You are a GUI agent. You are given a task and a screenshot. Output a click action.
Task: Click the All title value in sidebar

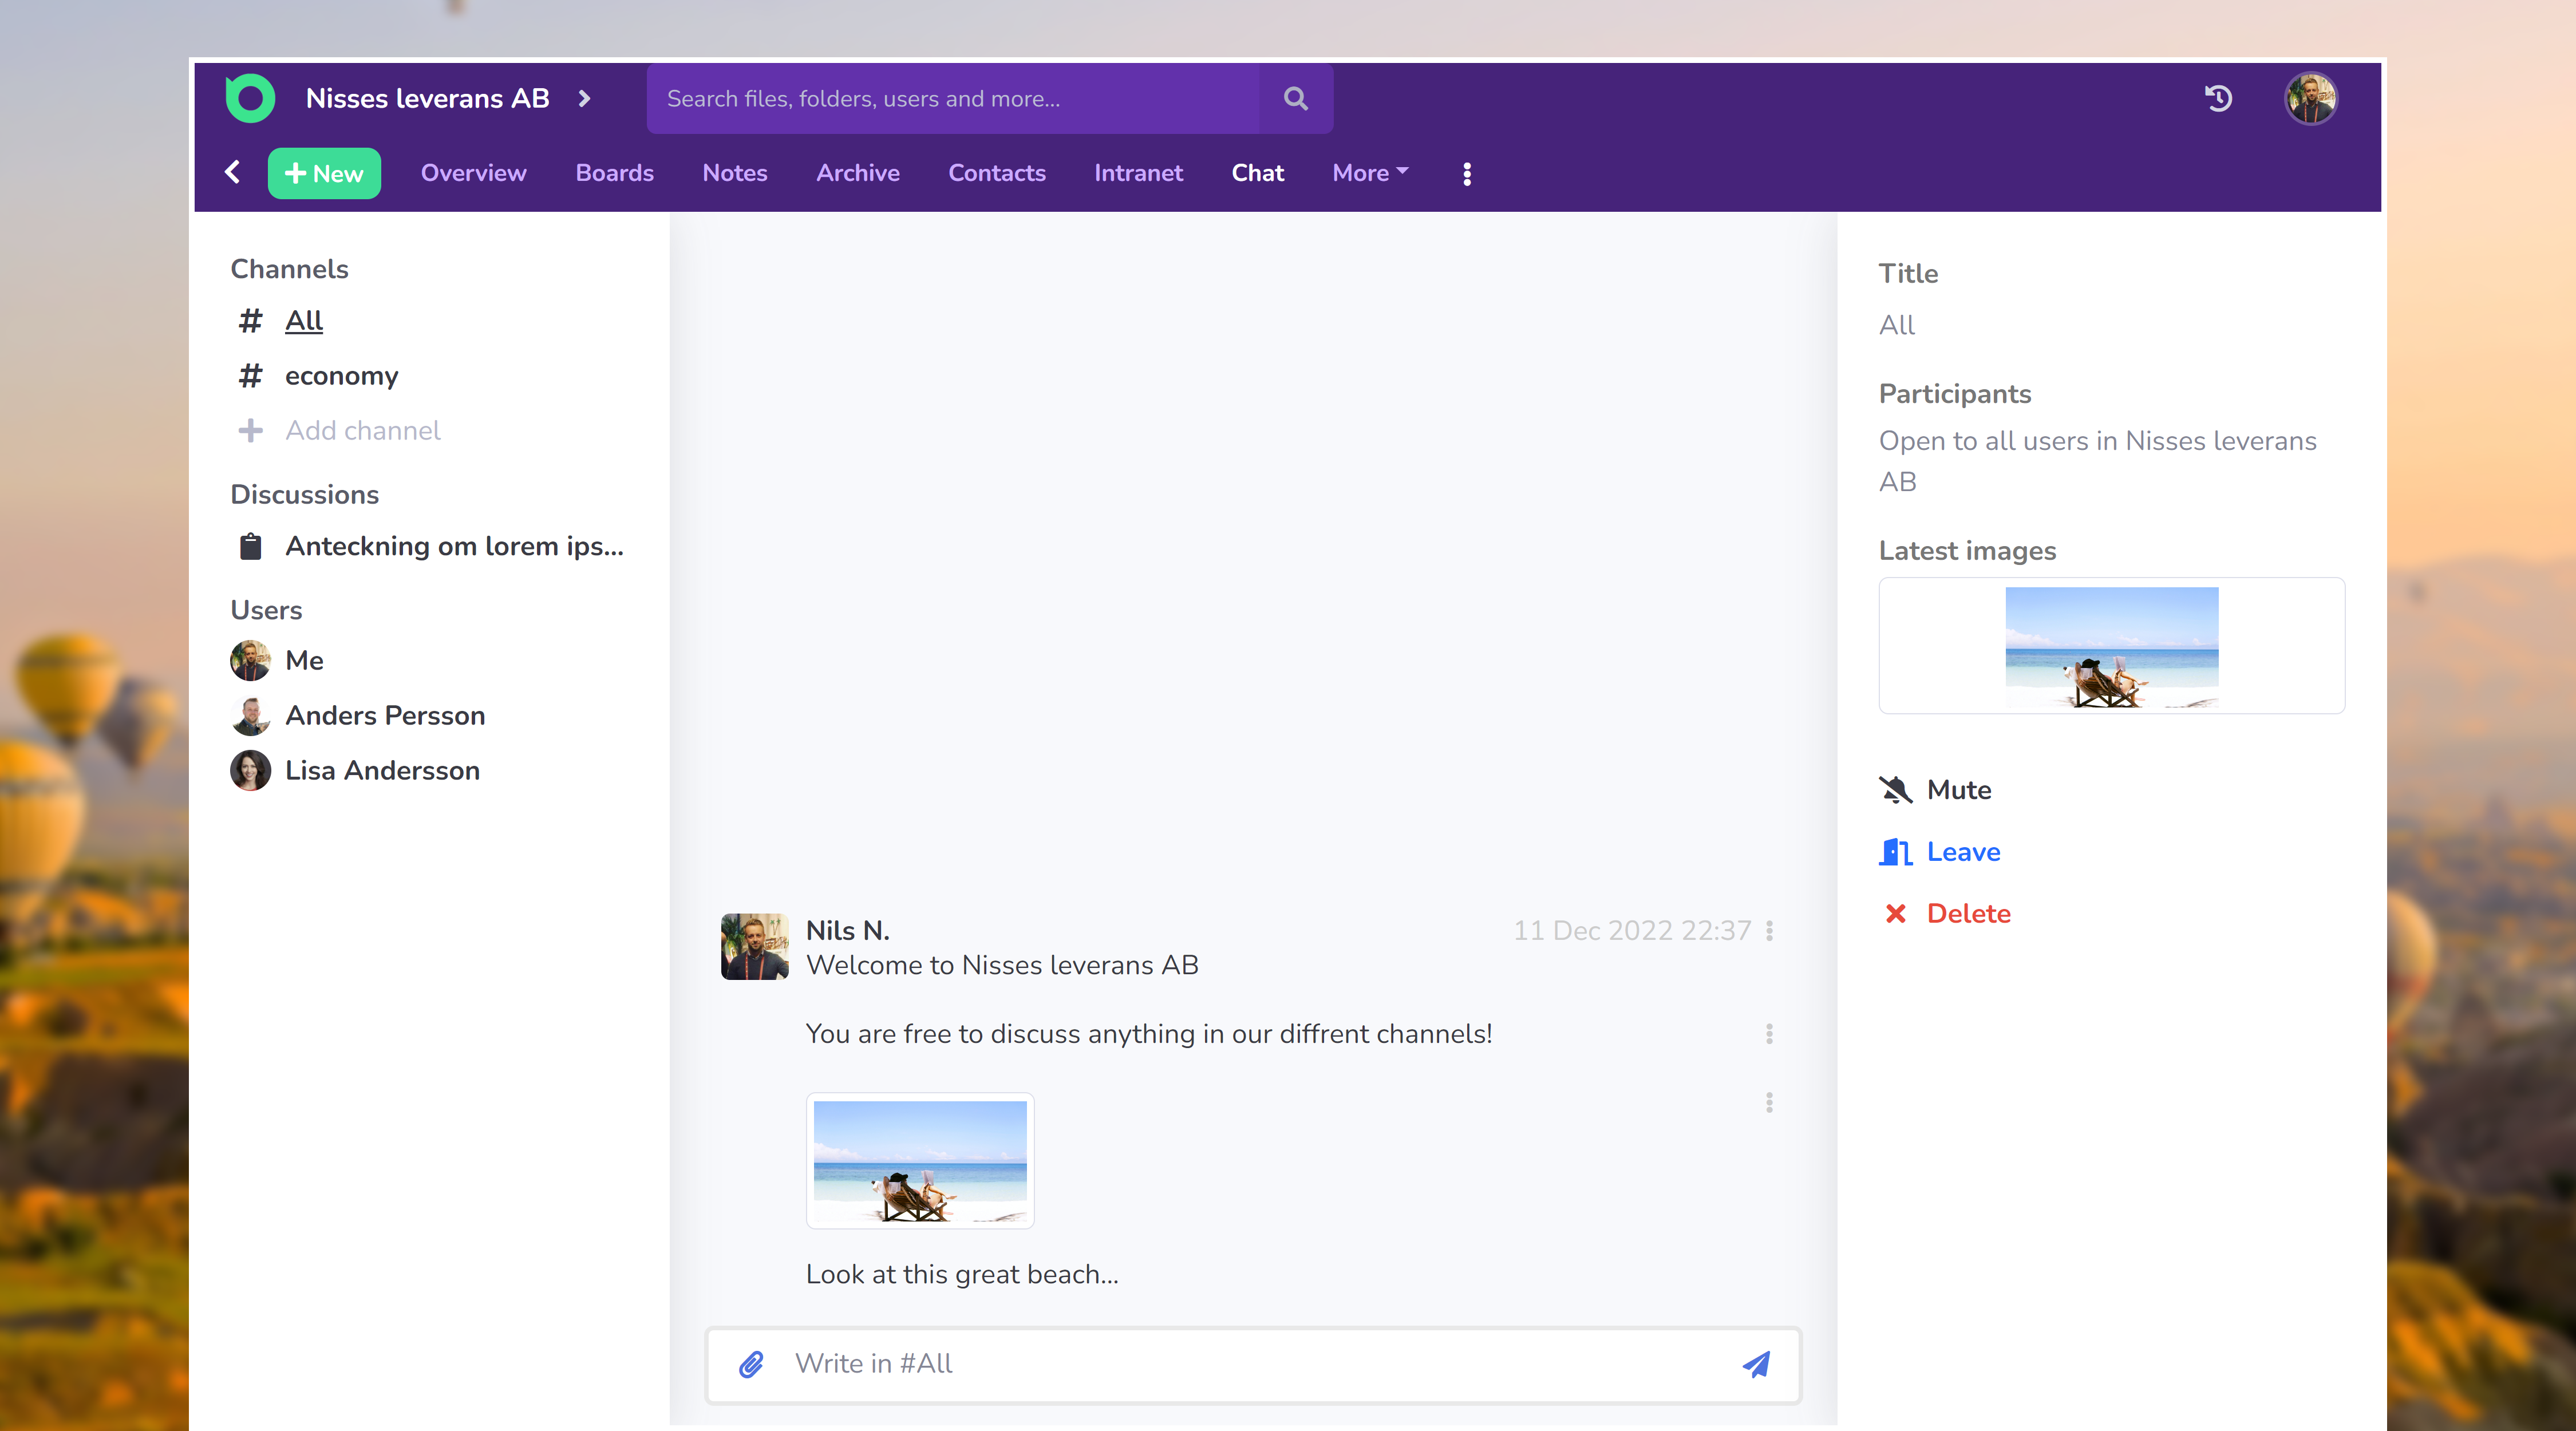[1897, 325]
